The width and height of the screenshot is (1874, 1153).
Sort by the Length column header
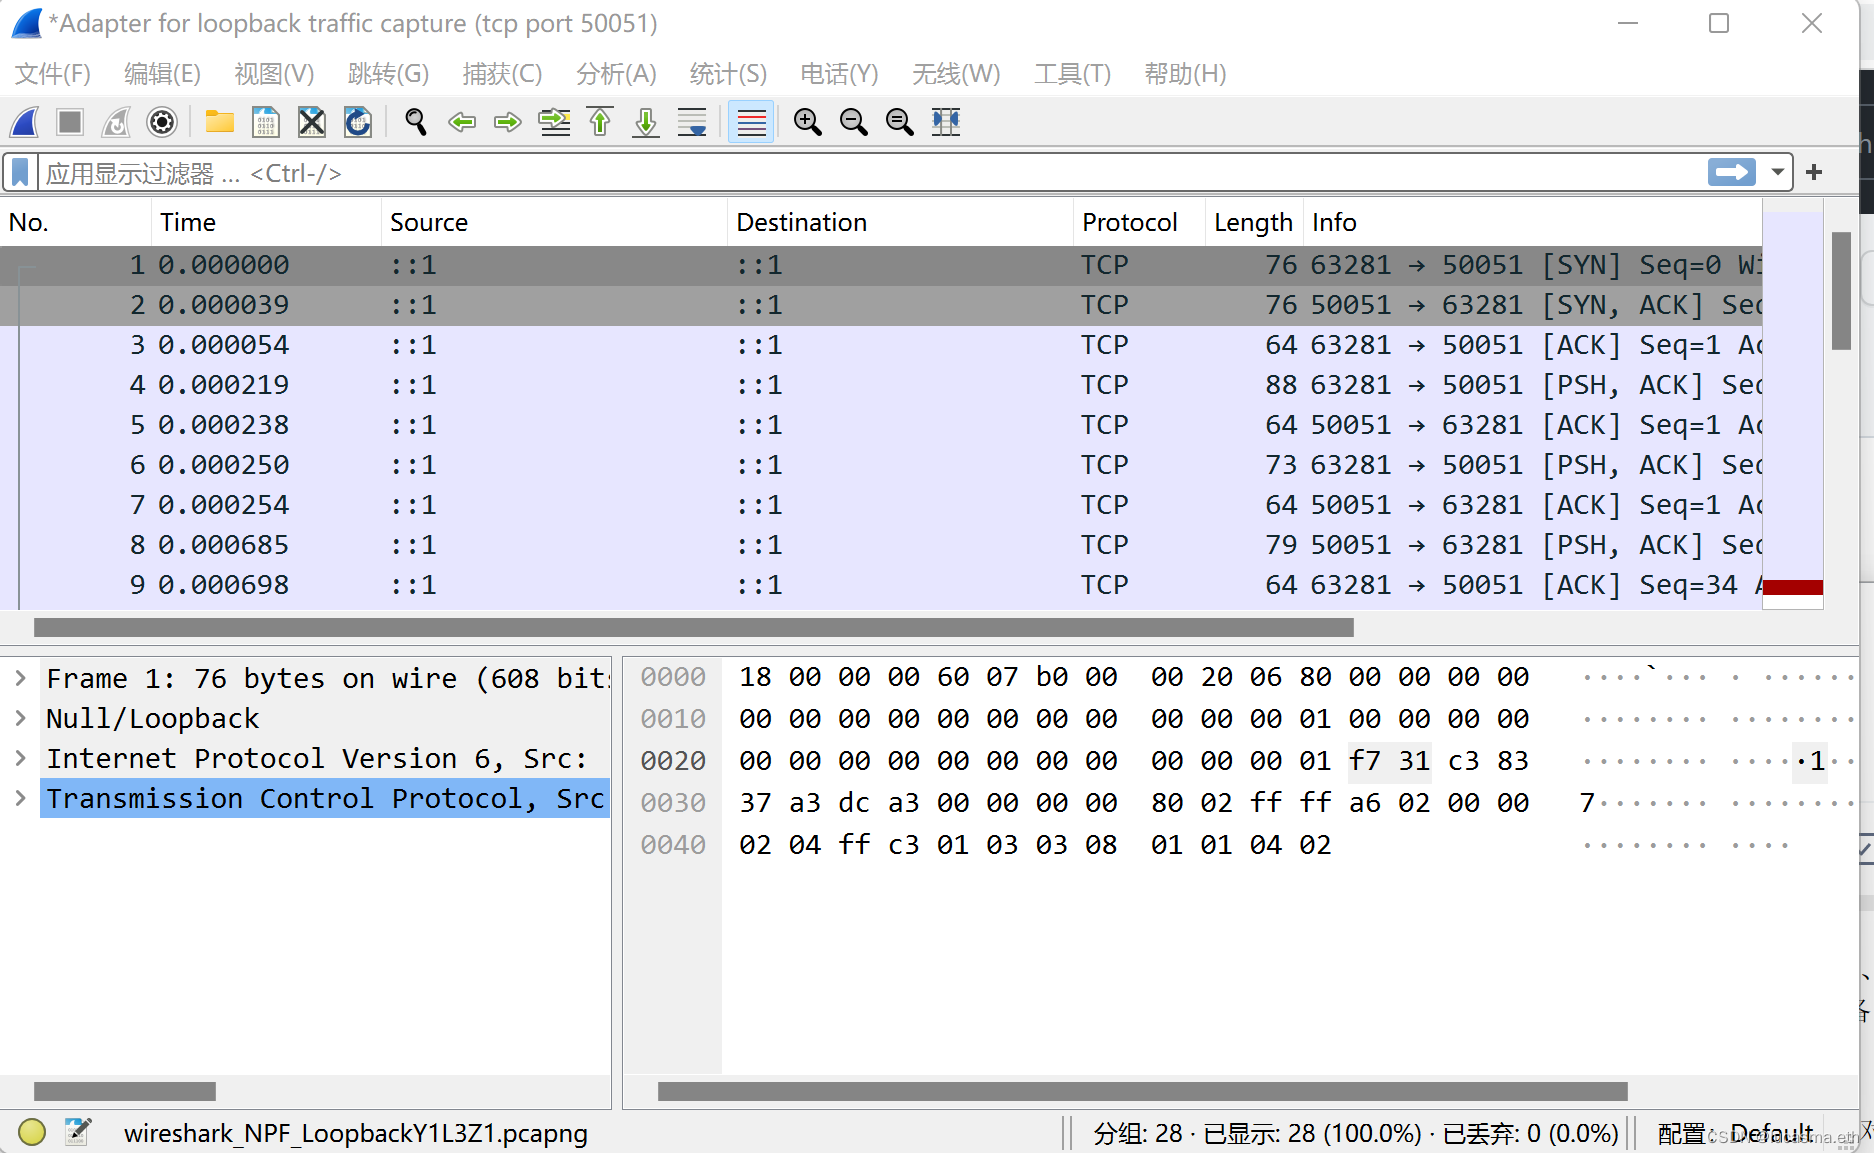point(1254,222)
